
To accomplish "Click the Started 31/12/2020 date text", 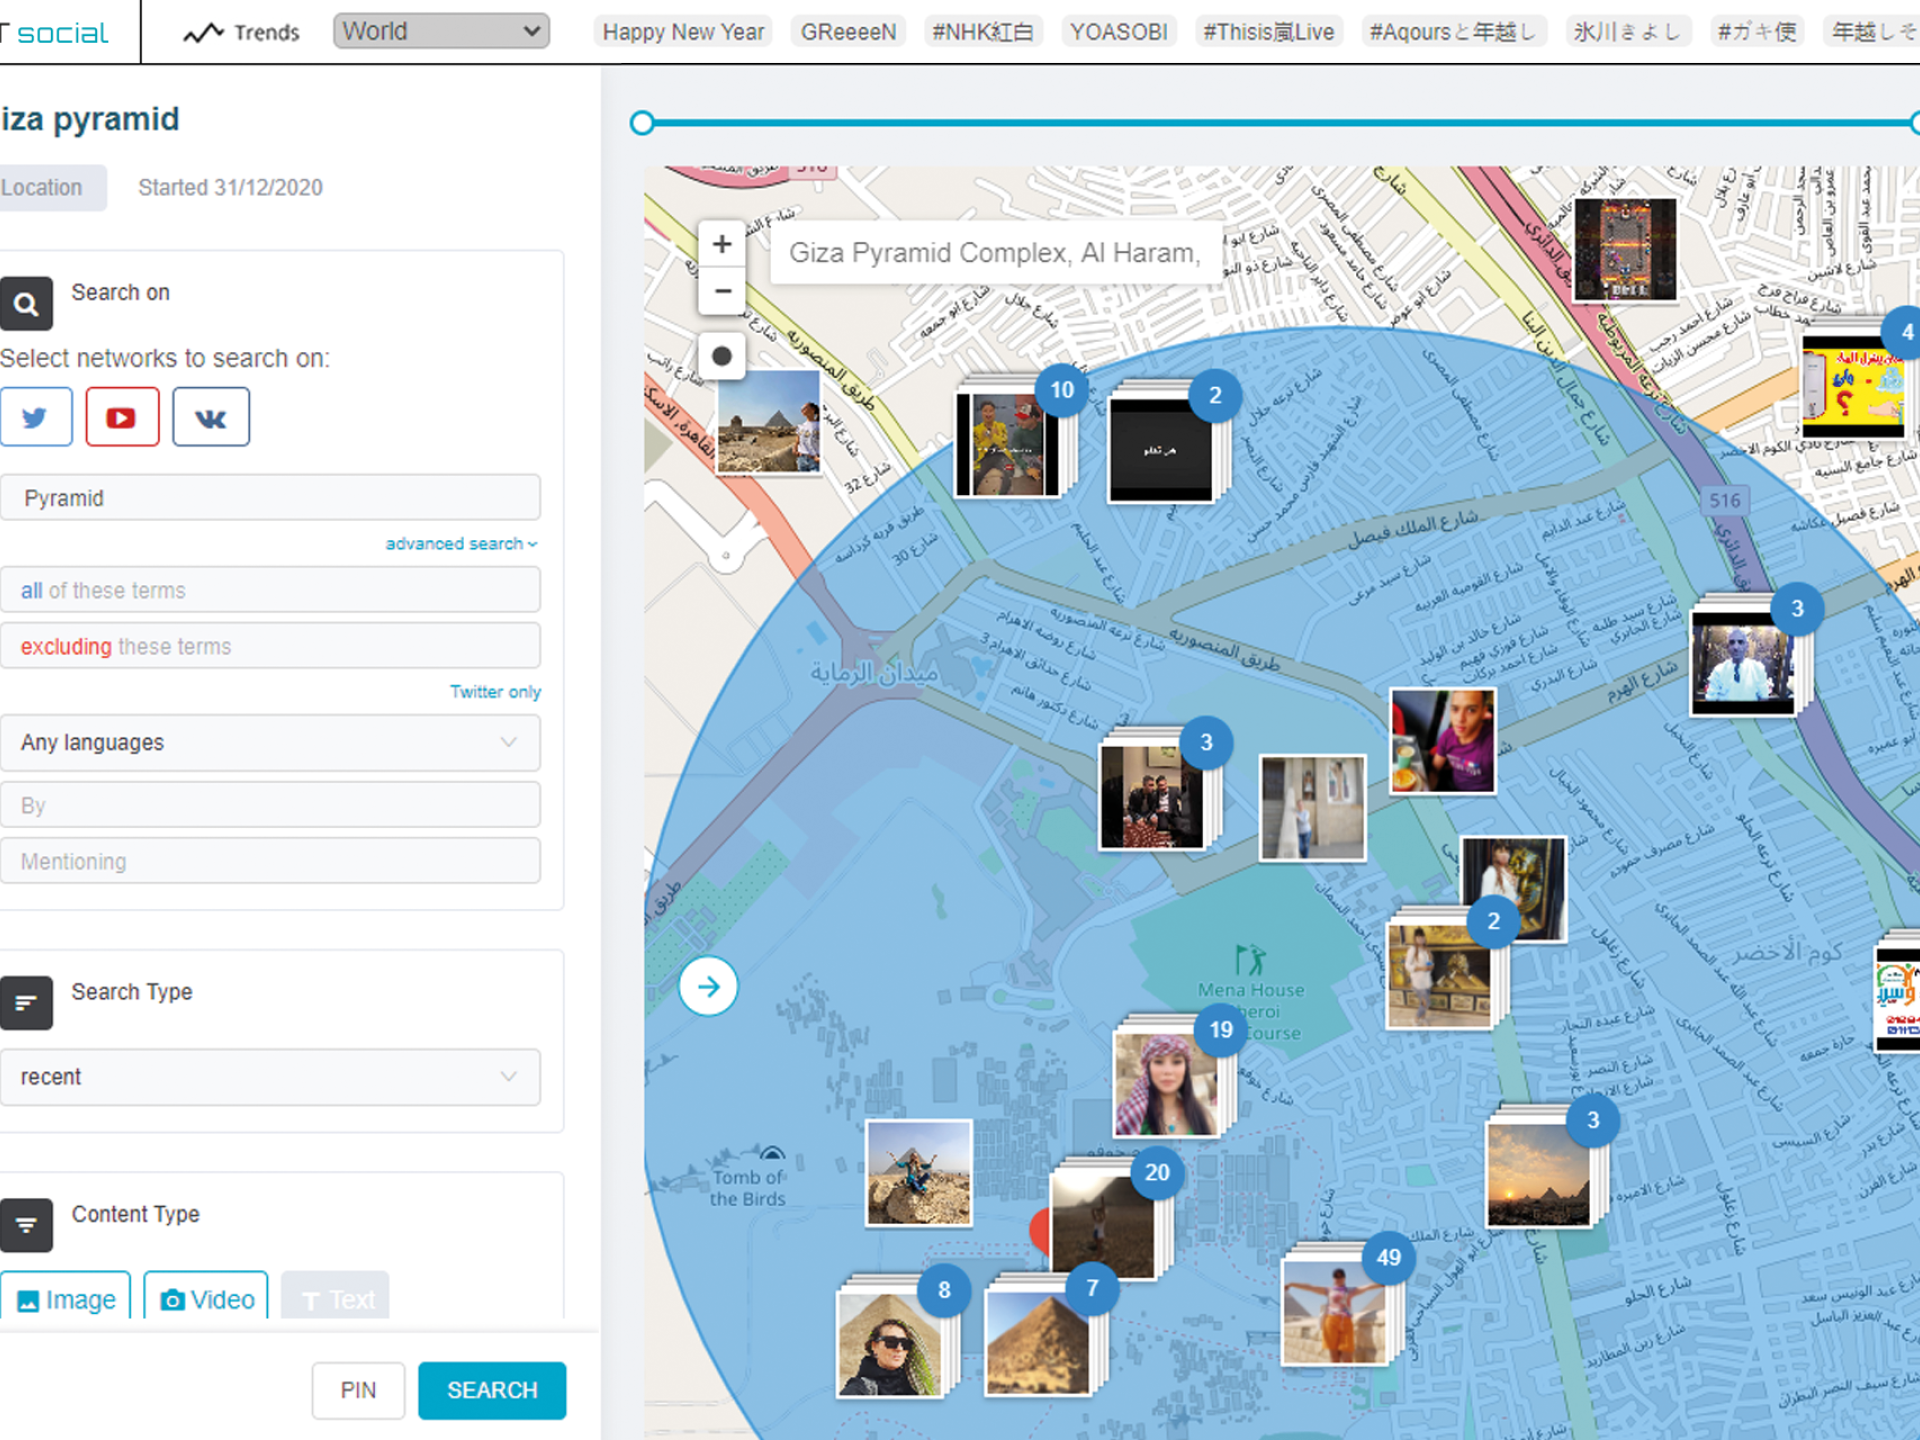I will click(230, 188).
